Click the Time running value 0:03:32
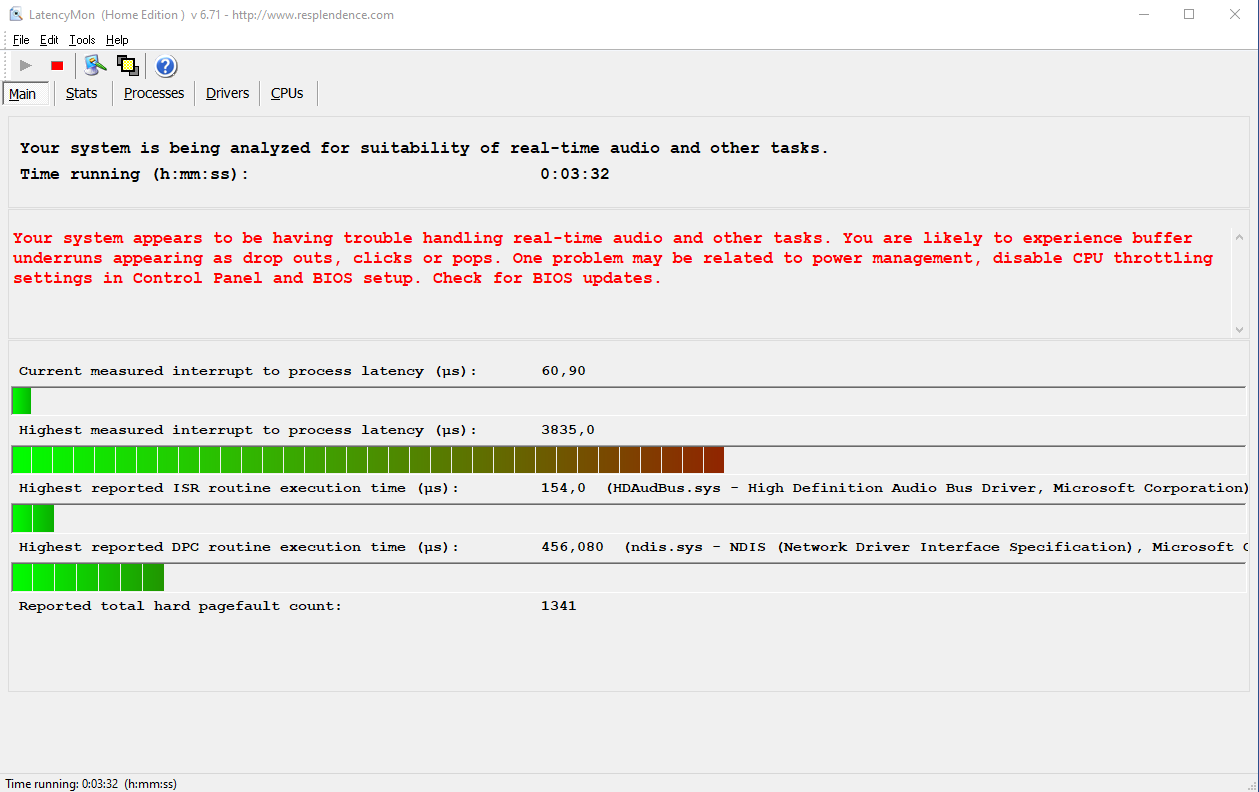Screen dimensions: 1259x792 coord(575,174)
